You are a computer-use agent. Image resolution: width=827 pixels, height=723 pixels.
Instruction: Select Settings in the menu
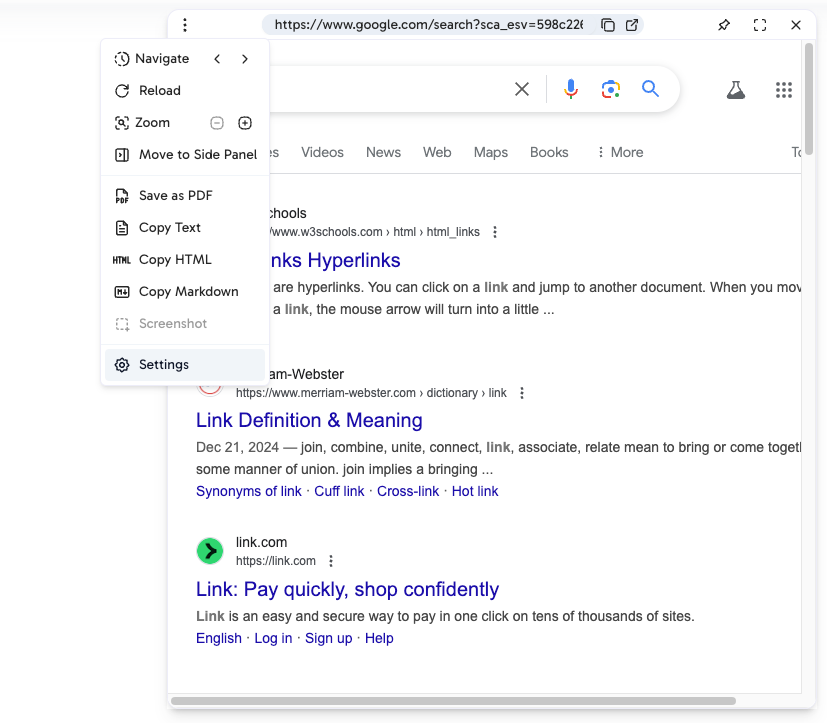coord(164,365)
